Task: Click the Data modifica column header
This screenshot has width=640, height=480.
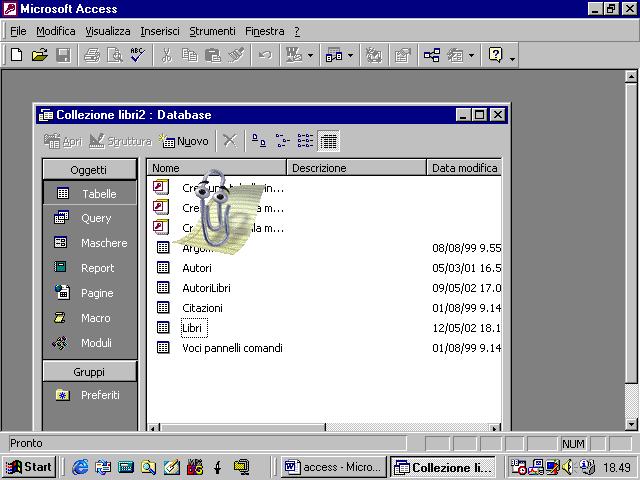Action: pos(464,168)
